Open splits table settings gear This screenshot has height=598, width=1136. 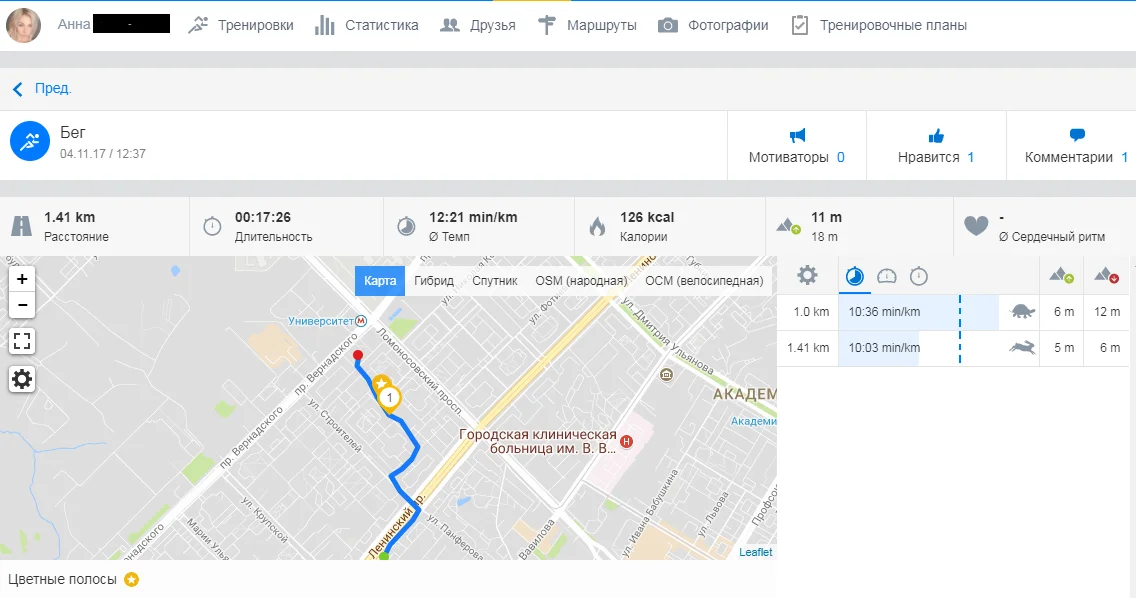click(807, 275)
